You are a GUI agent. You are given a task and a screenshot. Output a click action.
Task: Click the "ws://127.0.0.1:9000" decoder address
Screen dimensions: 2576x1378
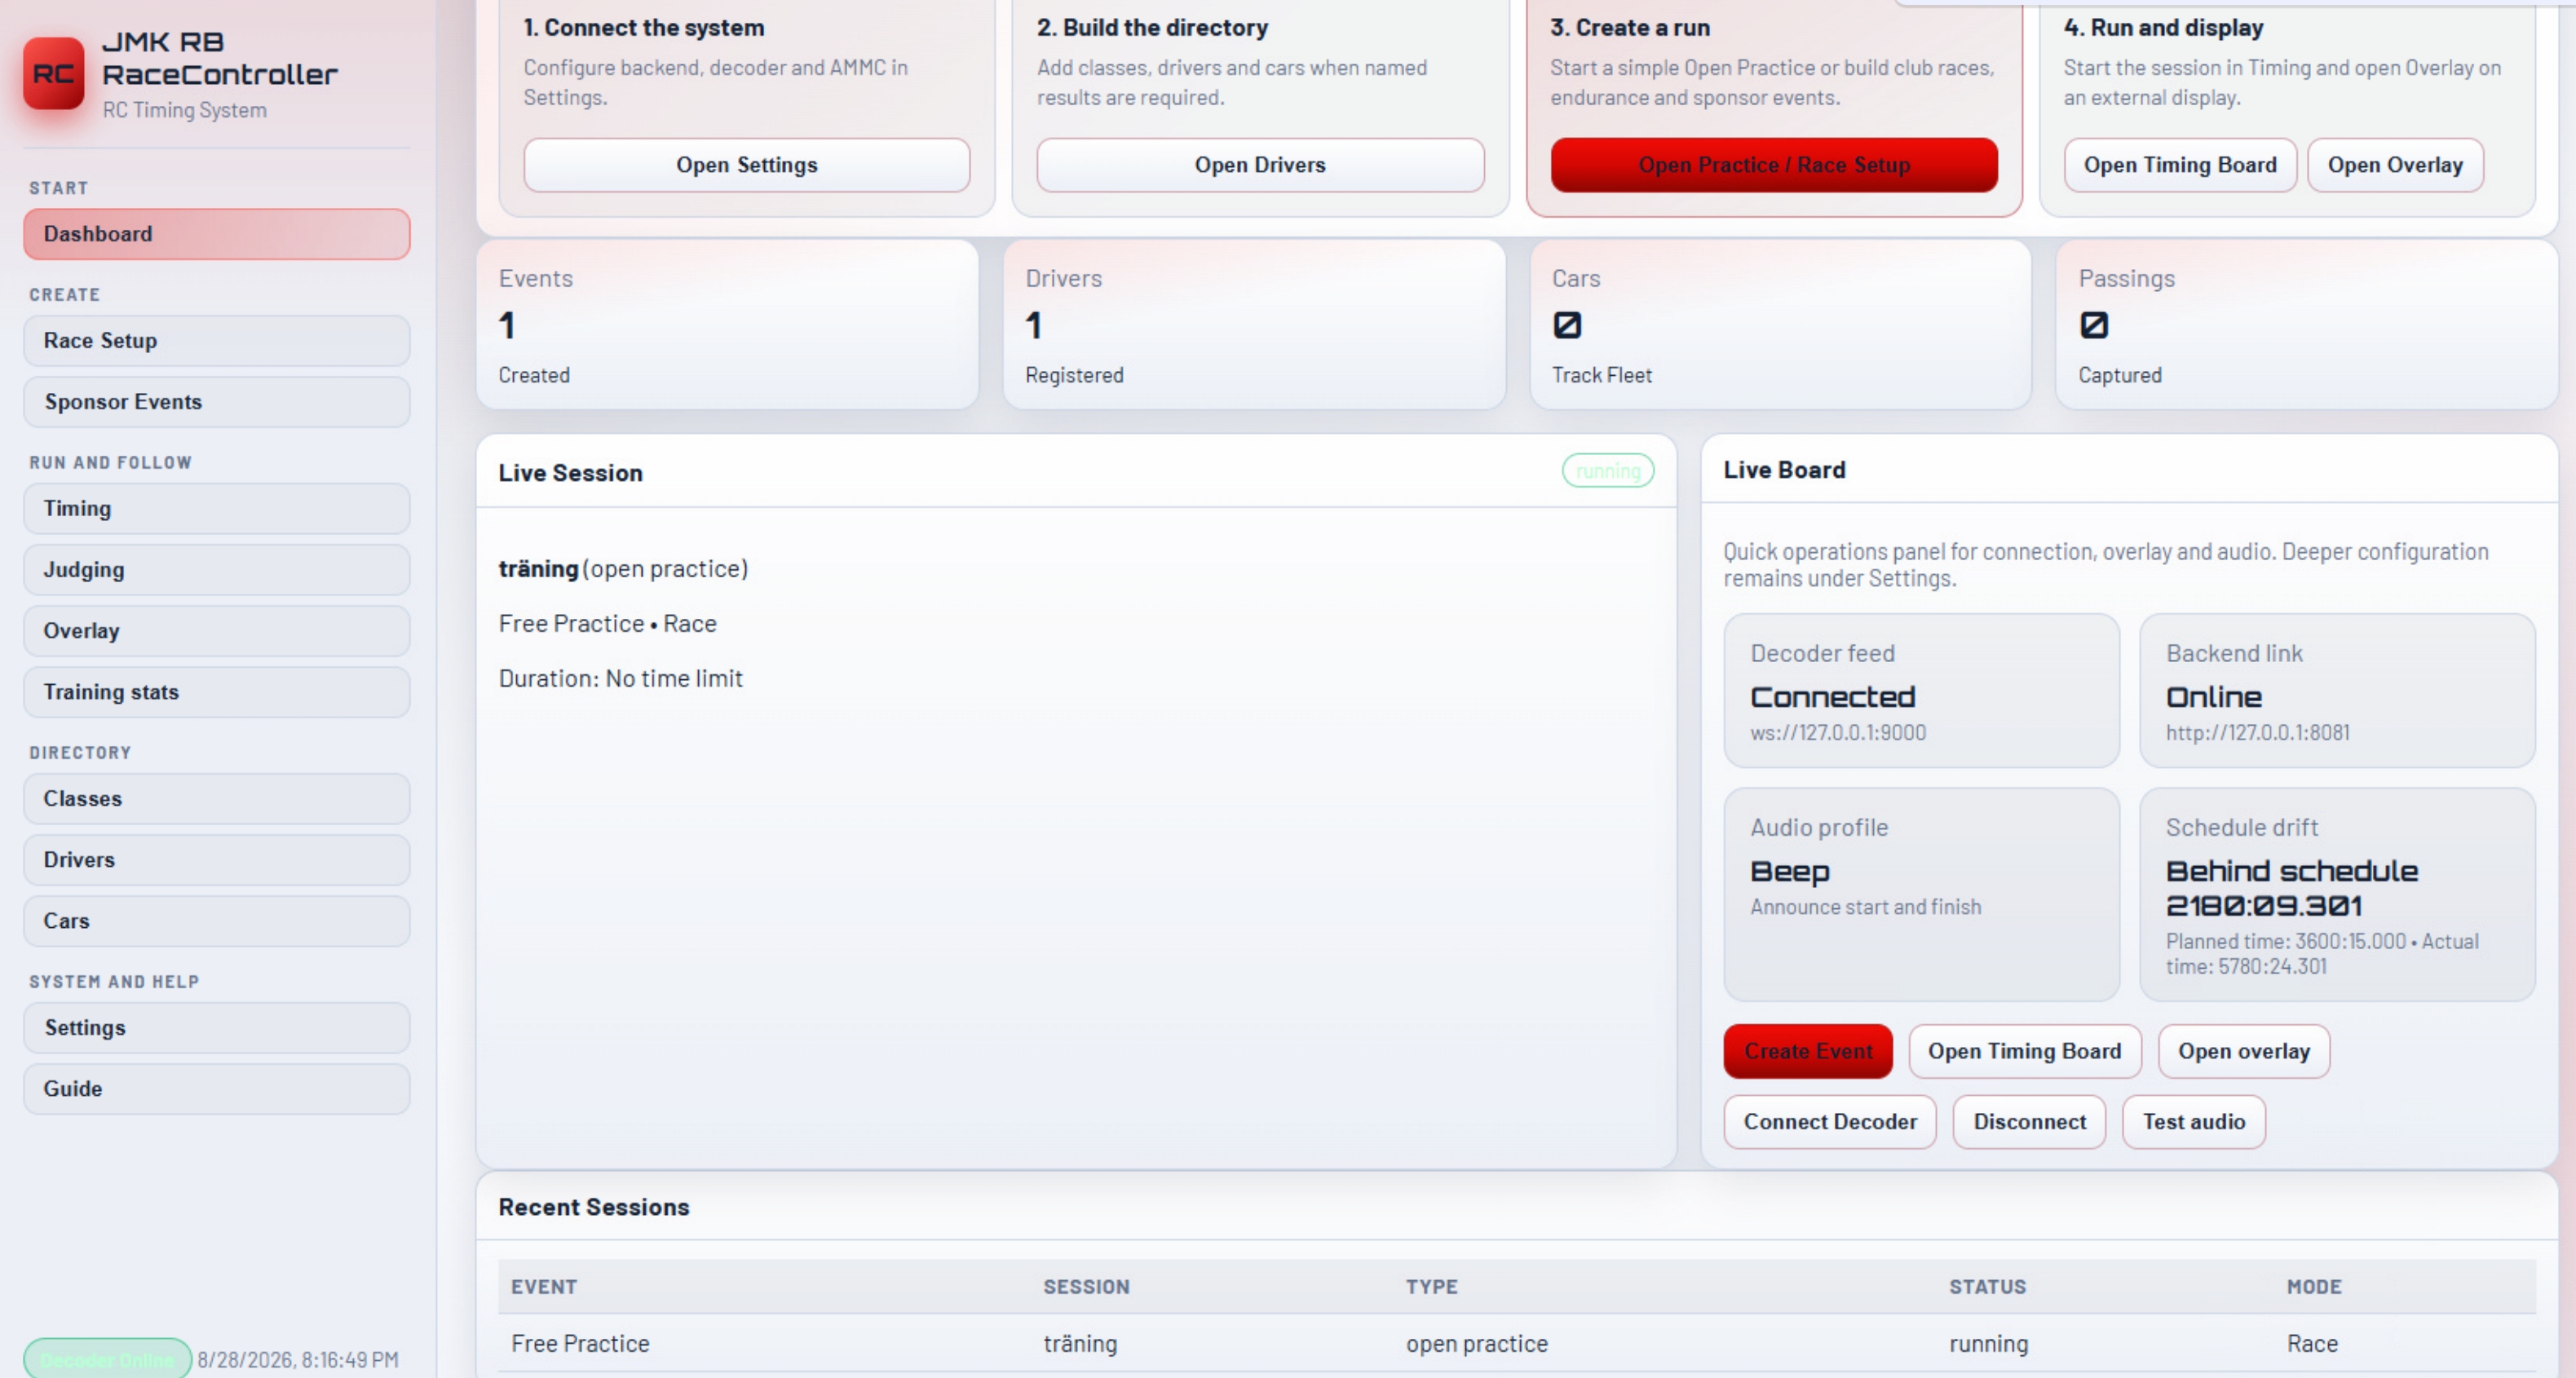(x=1837, y=732)
